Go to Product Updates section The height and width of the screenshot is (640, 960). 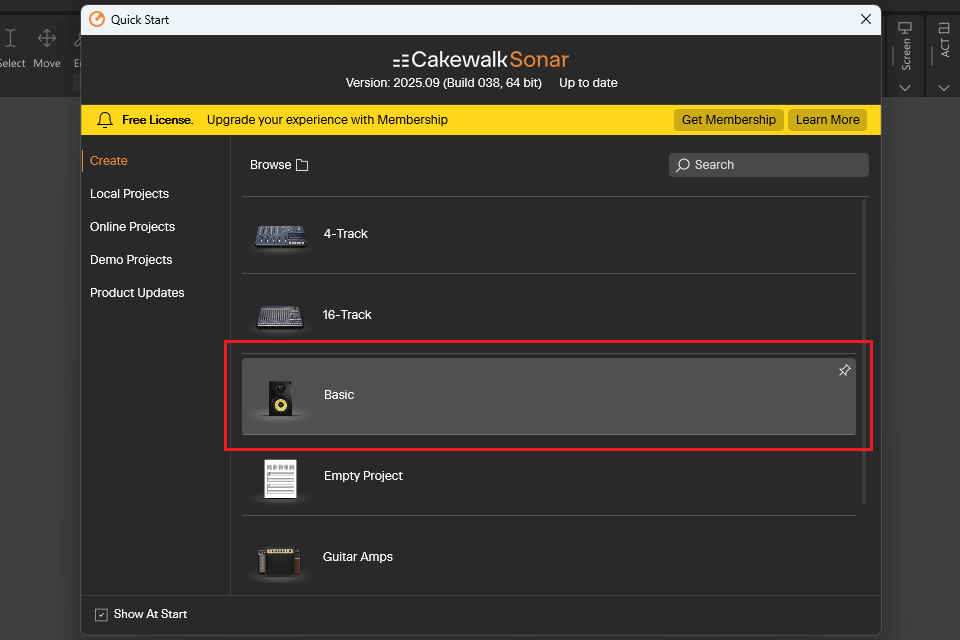(137, 293)
